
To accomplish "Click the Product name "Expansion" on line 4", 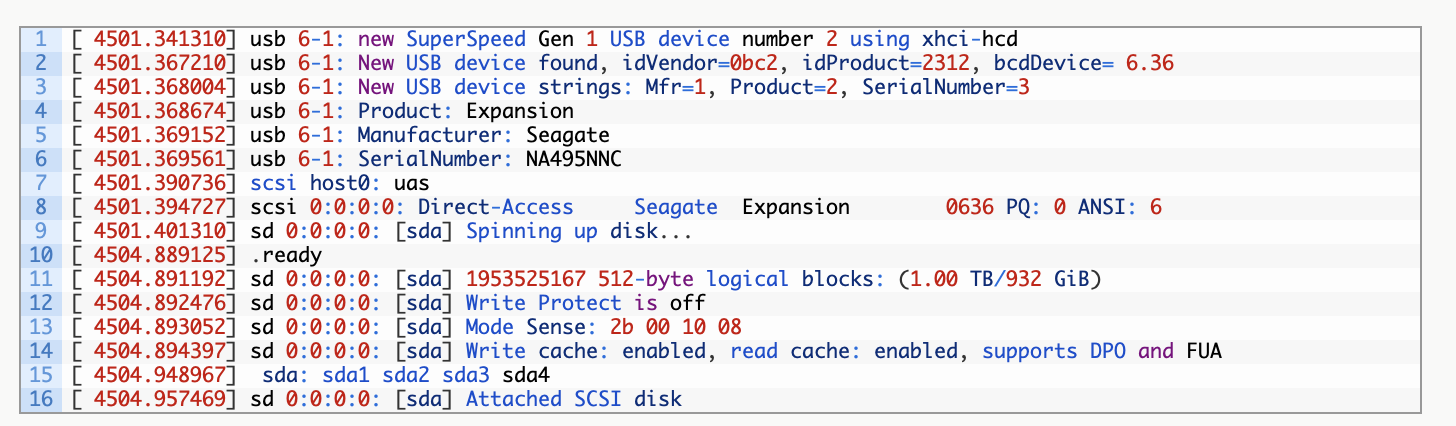I will [520, 111].
